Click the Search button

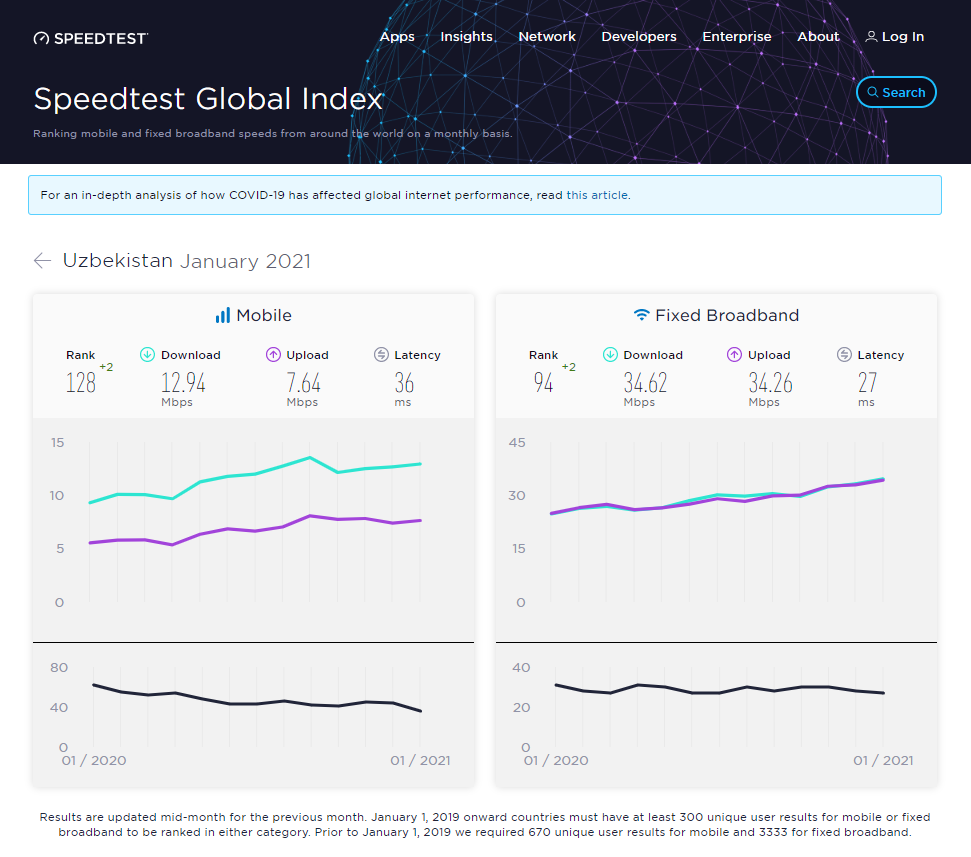[x=896, y=92]
